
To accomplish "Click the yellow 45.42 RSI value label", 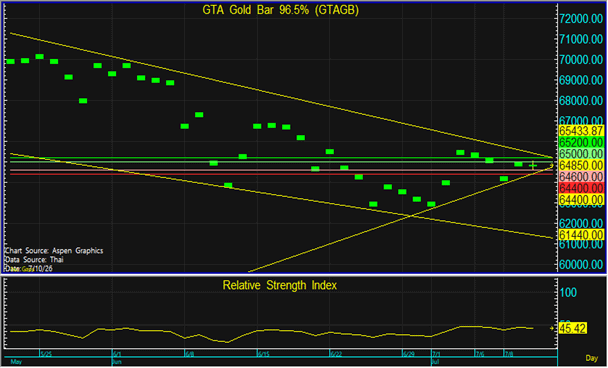I will pos(573,328).
